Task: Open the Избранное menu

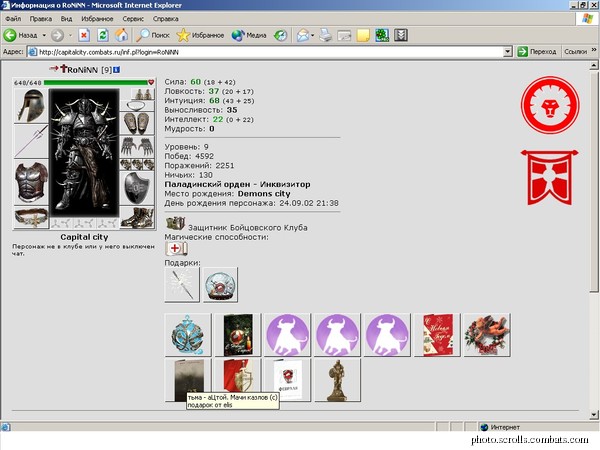Action: [97, 18]
